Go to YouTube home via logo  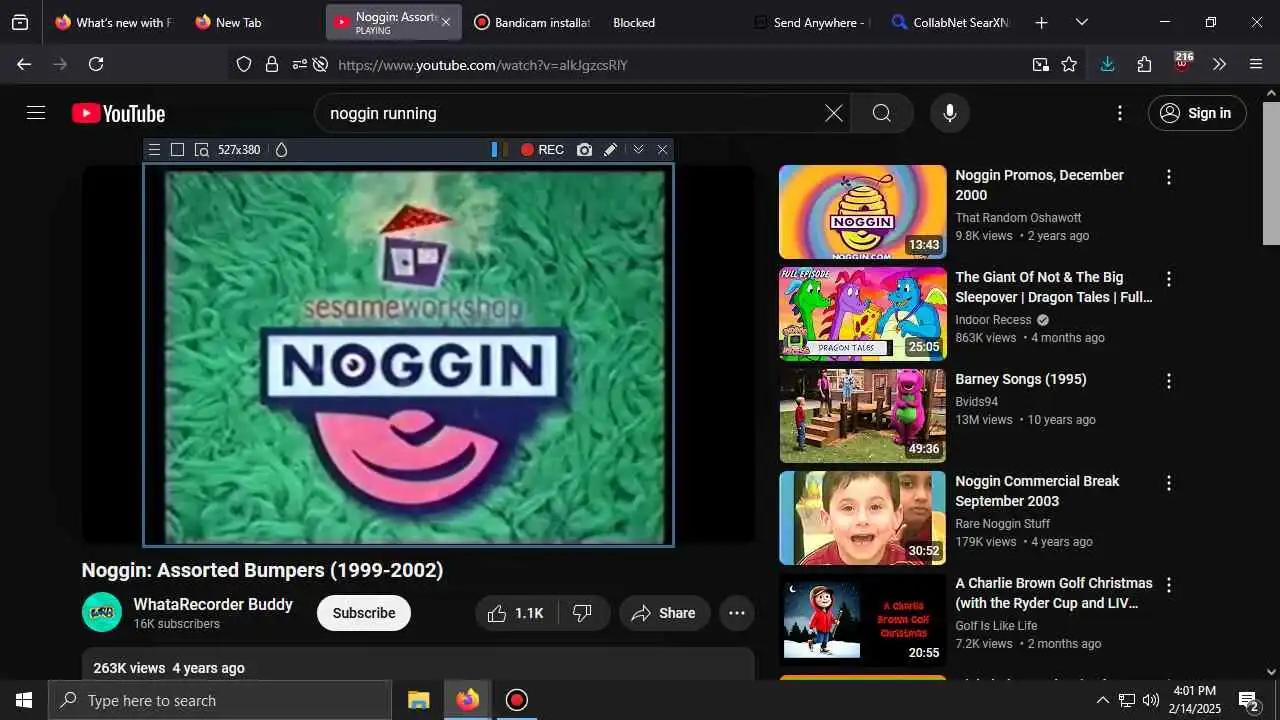click(118, 114)
